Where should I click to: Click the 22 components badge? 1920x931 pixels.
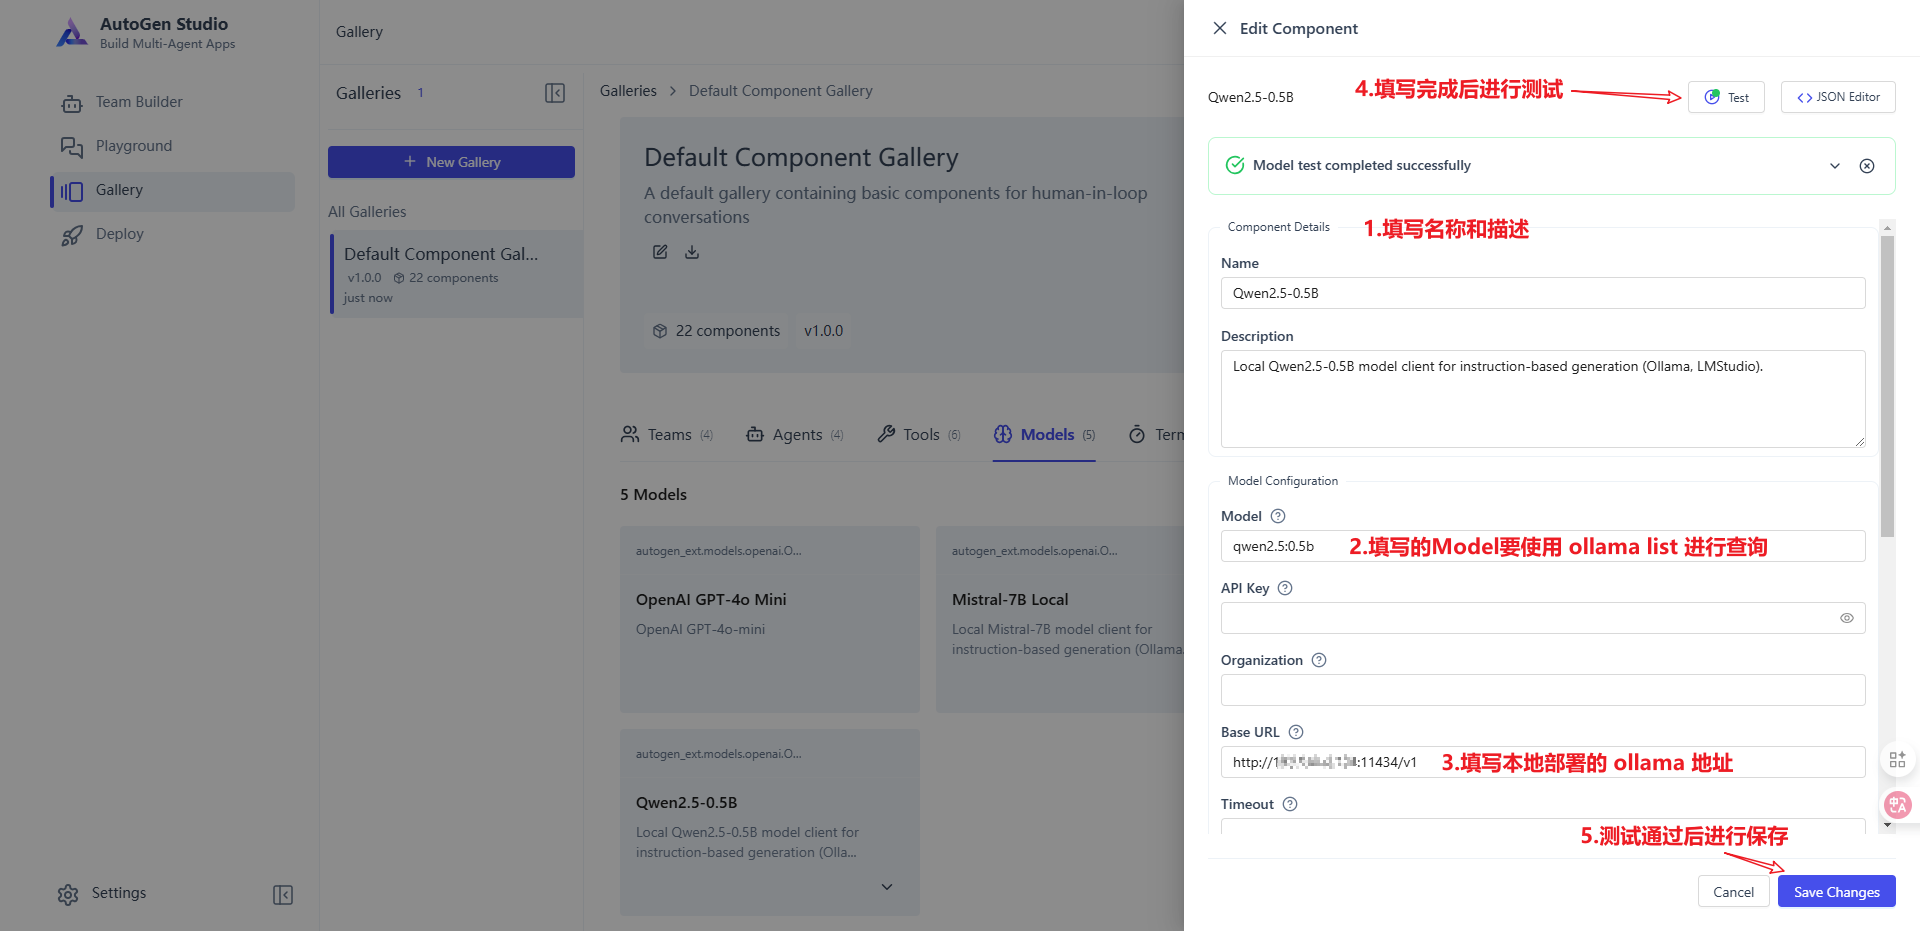click(716, 331)
